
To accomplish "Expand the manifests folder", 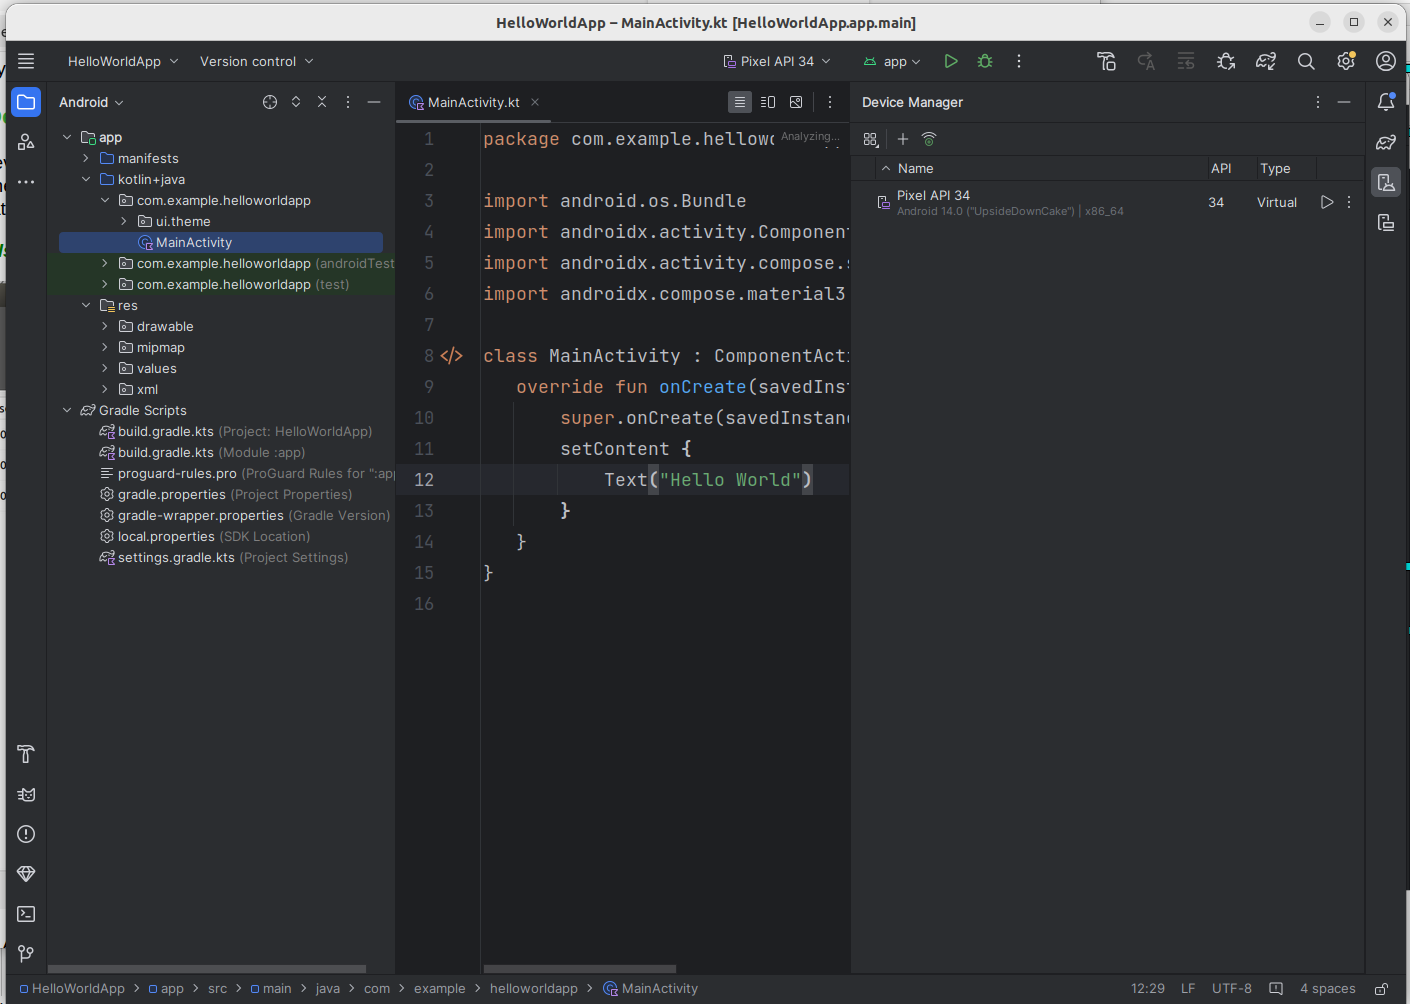I will [x=86, y=158].
